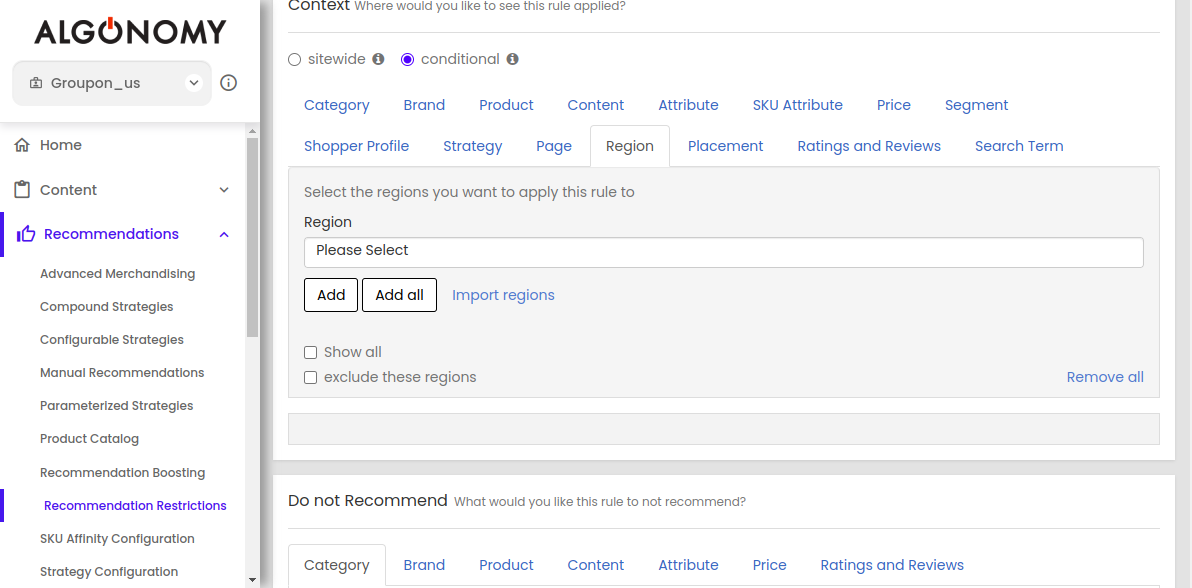1192x588 pixels.
Task: Enable exclude these regions checkbox
Action: (x=311, y=377)
